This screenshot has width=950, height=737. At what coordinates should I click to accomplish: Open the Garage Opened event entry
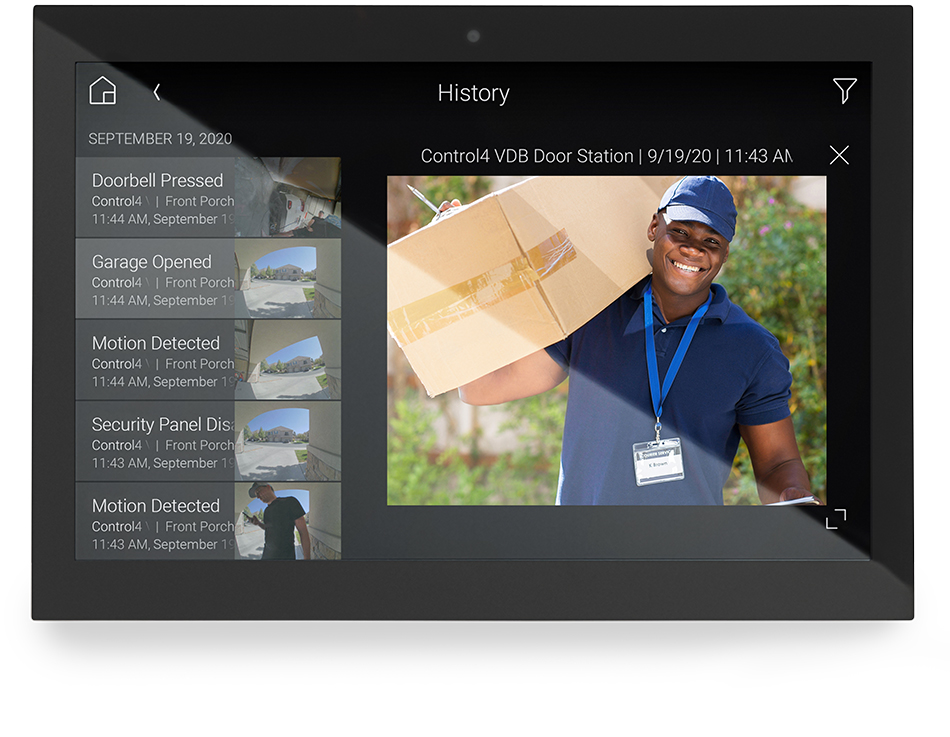point(157,279)
